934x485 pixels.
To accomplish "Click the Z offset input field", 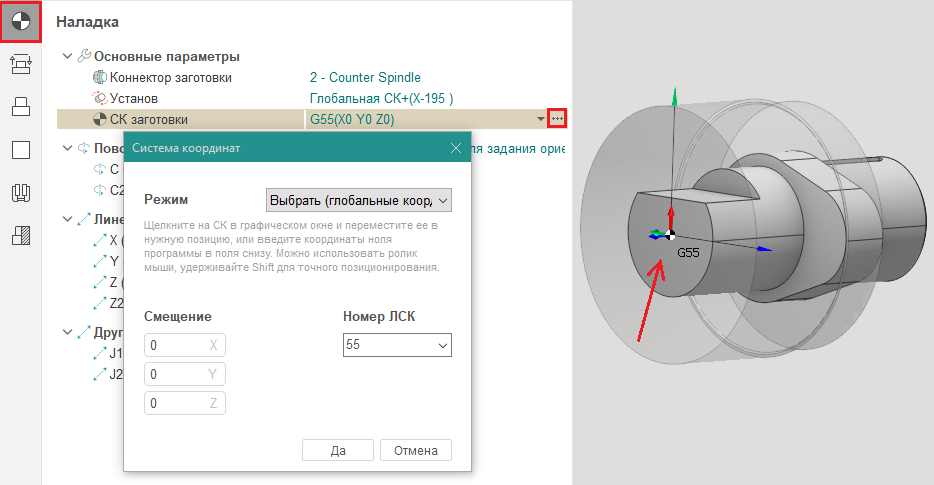I will (x=185, y=403).
